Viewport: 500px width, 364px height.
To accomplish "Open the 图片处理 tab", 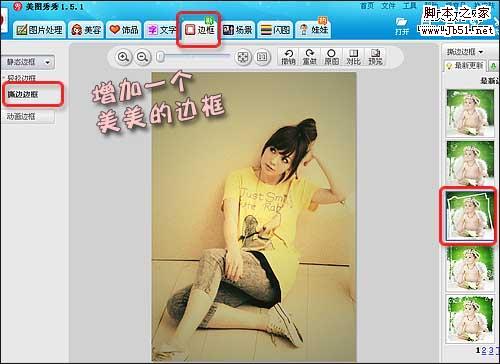I will coord(40,30).
